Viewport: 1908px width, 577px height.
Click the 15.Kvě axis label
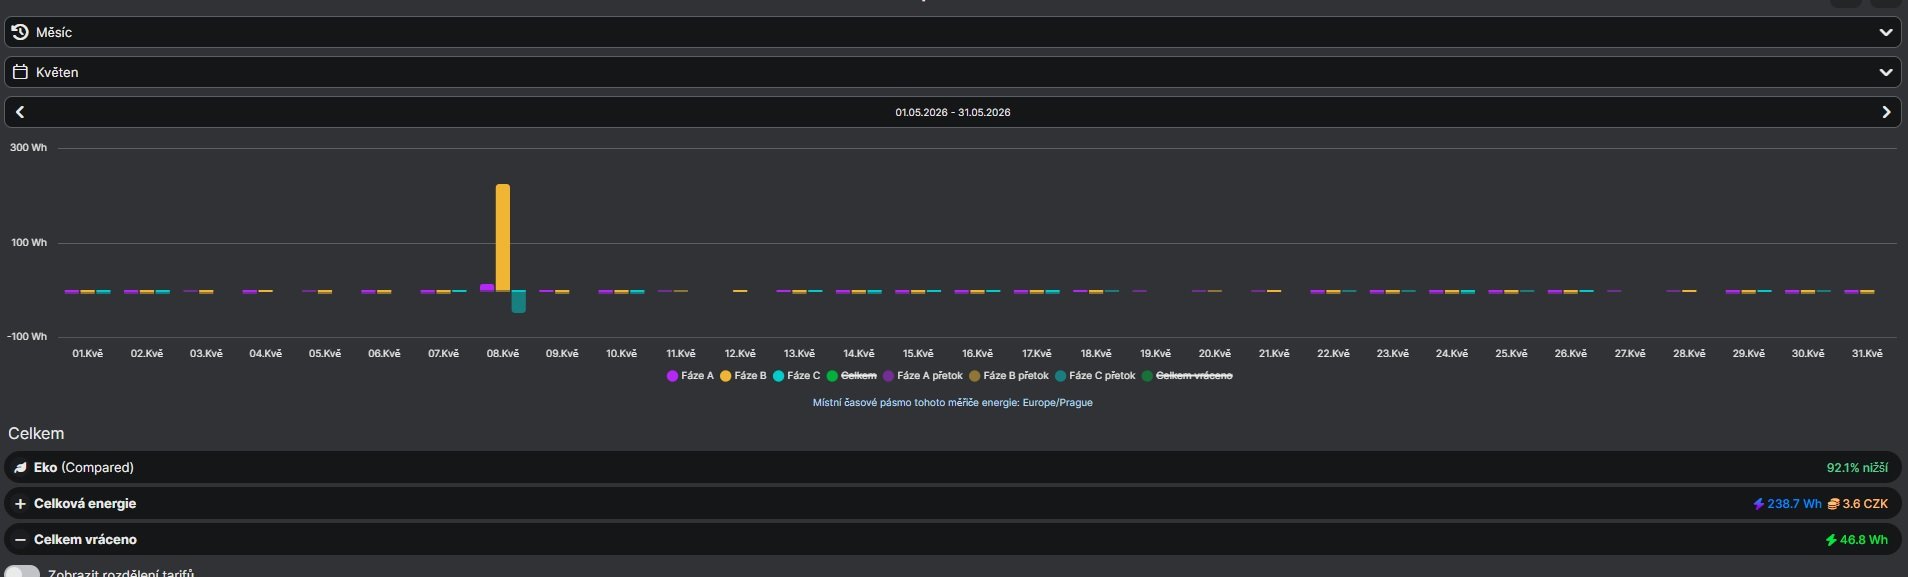918,354
